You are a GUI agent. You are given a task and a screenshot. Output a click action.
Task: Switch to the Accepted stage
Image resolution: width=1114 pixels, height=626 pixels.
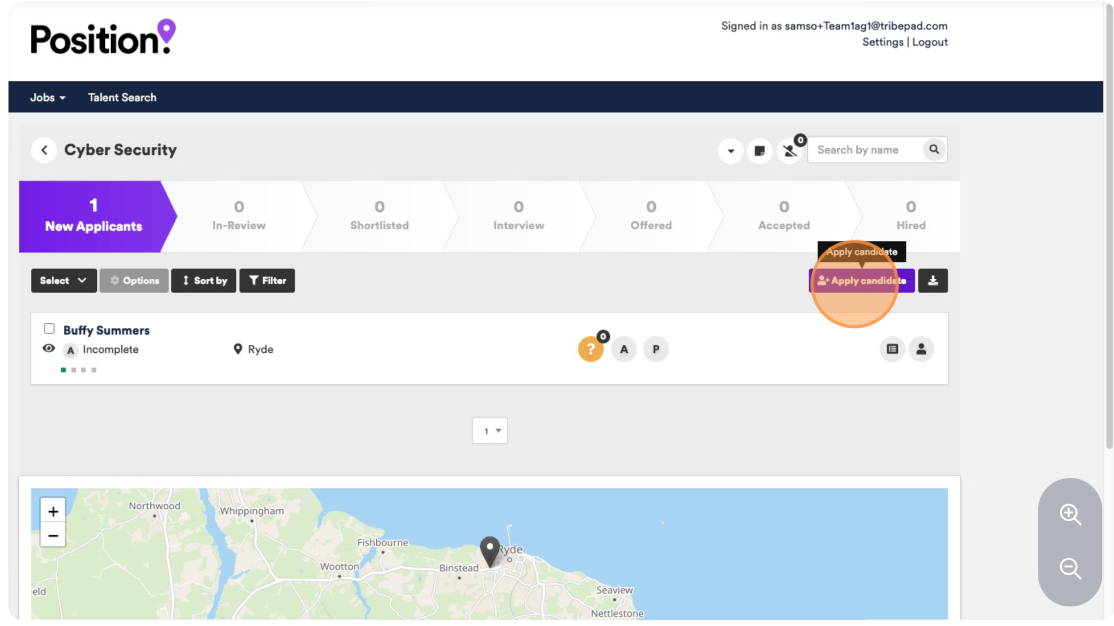[784, 217]
